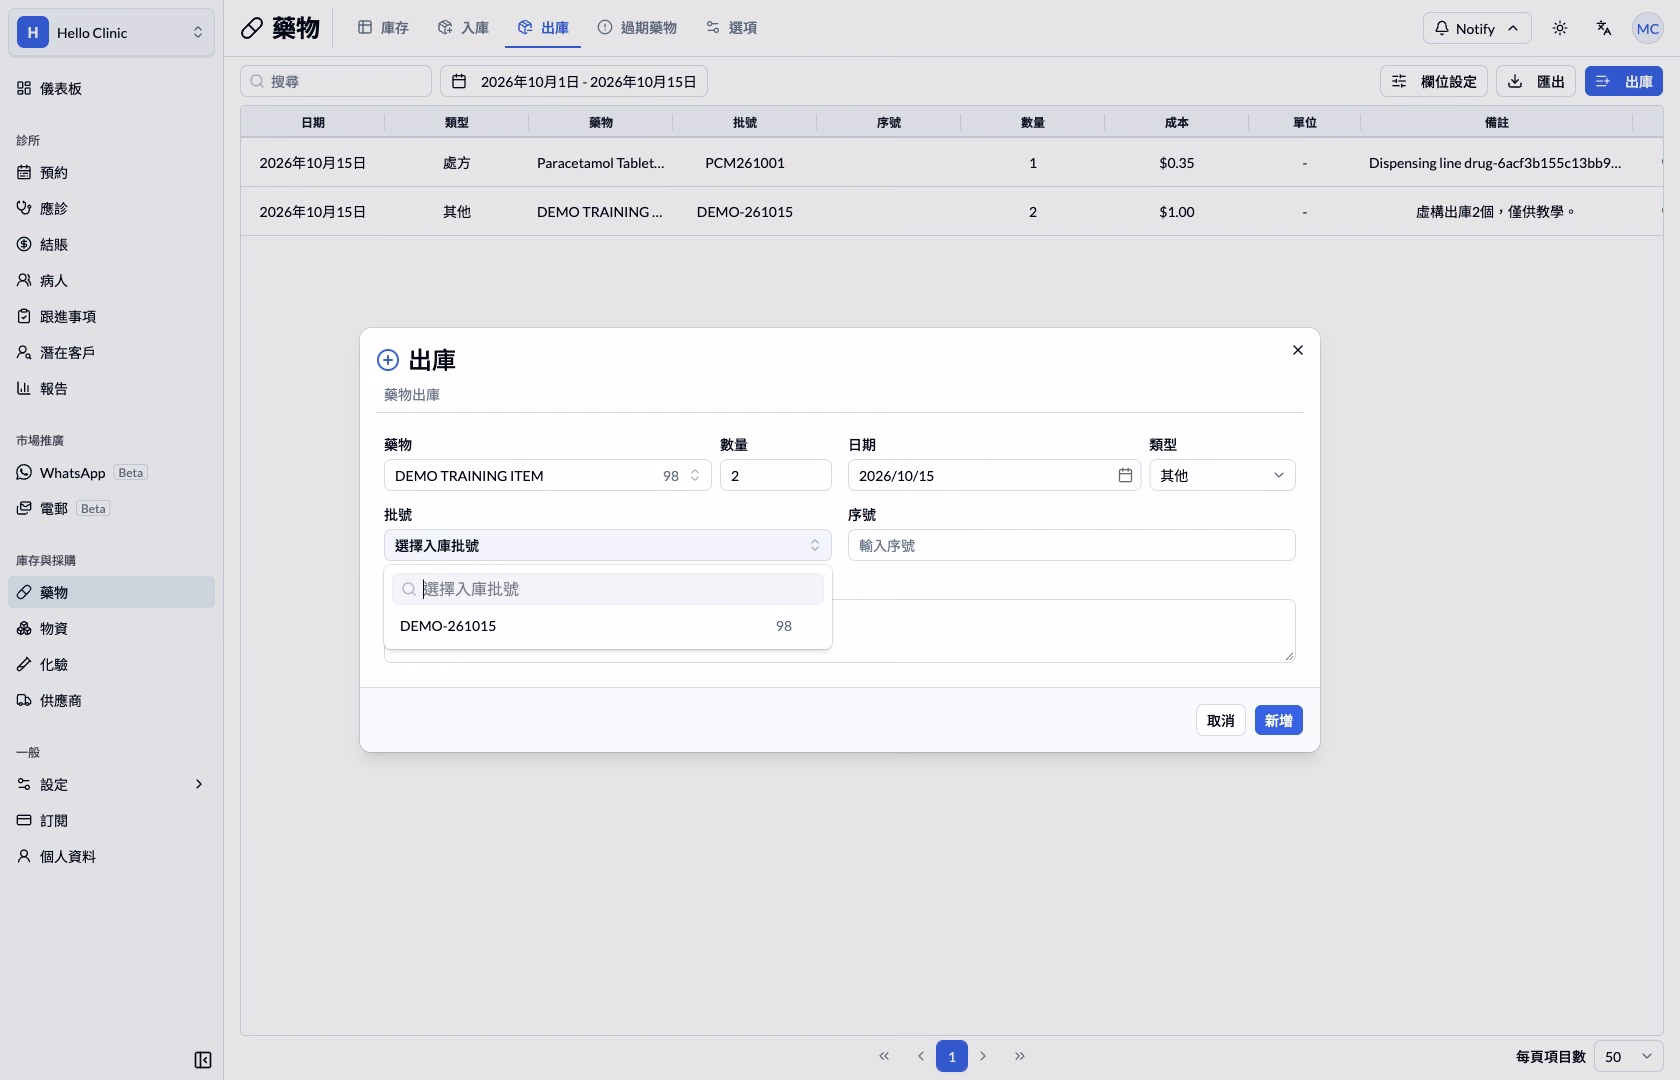Screen dimensions: 1680x1080
Task: Go to 預約 appointments in sidebar
Action: coord(111,172)
